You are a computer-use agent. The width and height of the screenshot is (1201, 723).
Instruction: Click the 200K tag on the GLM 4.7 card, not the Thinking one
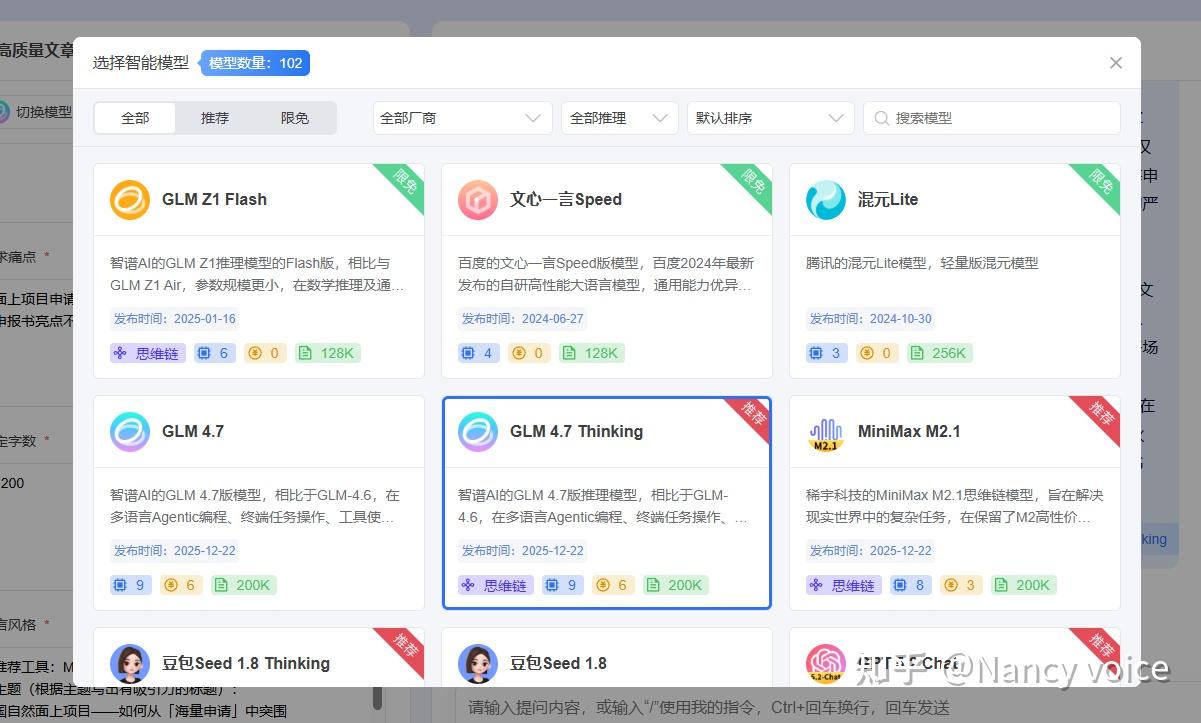244,585
